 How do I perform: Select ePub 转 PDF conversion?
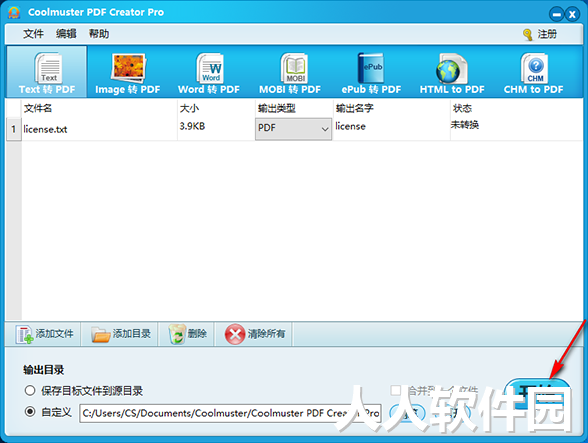(371, 72)
